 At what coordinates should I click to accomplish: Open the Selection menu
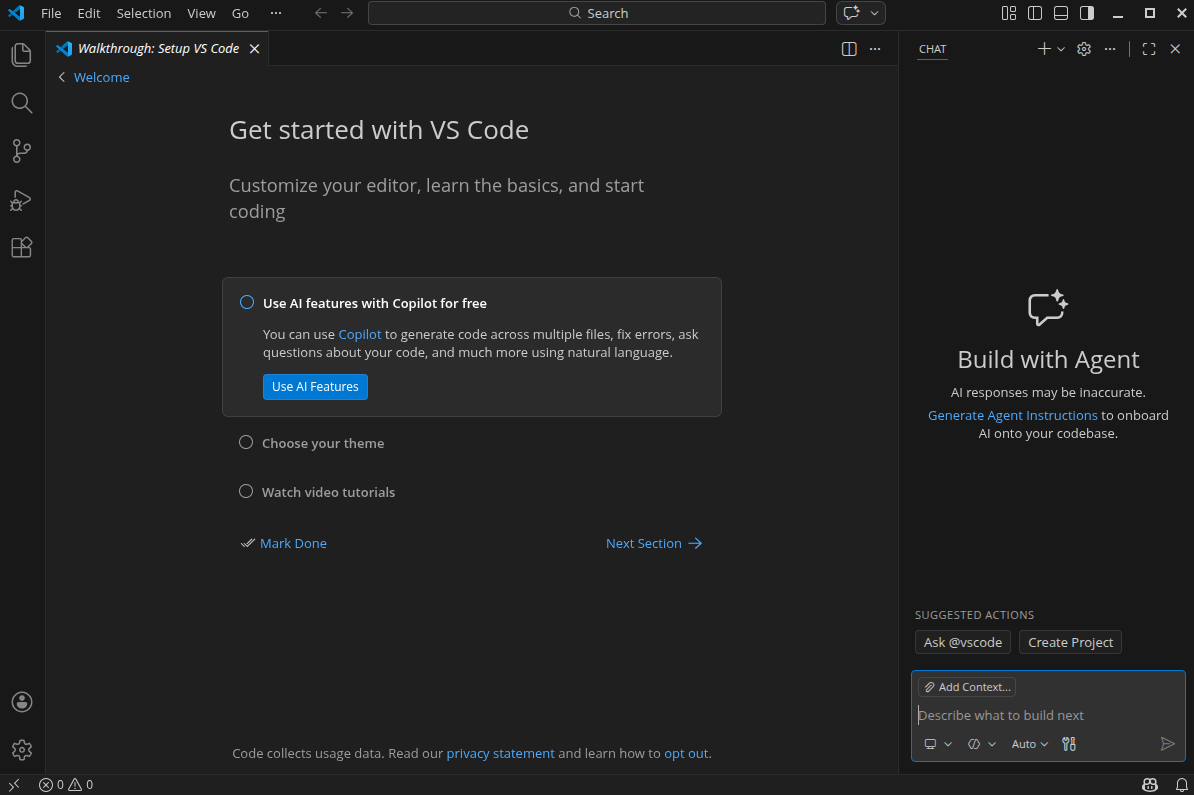143,13
